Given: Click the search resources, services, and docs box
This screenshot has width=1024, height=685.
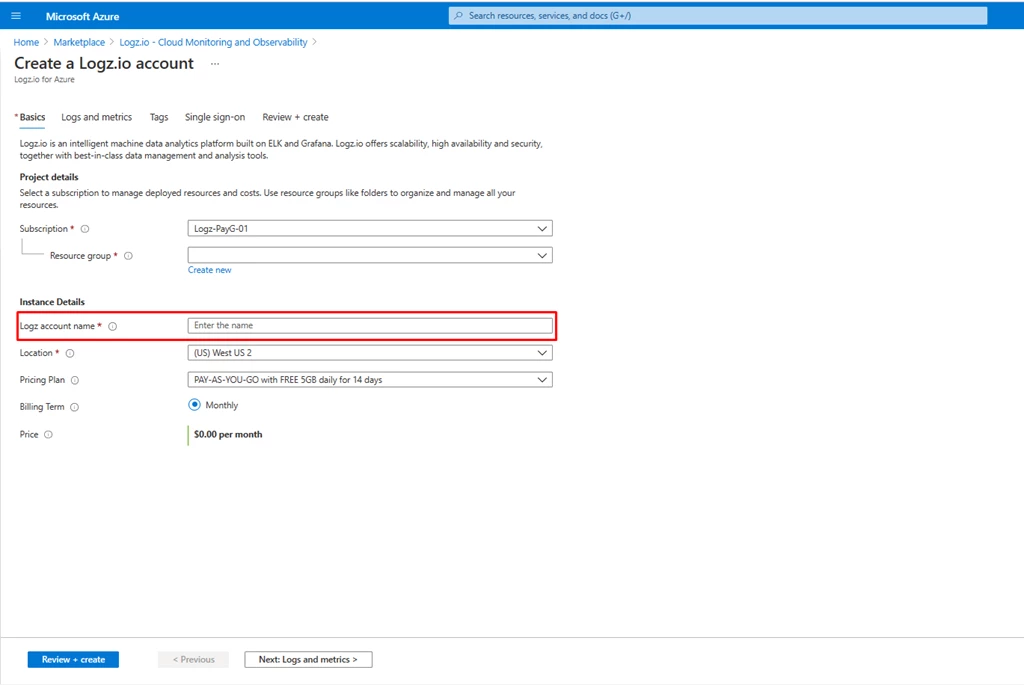Looking at the screenshot, I should pos(718,16).
